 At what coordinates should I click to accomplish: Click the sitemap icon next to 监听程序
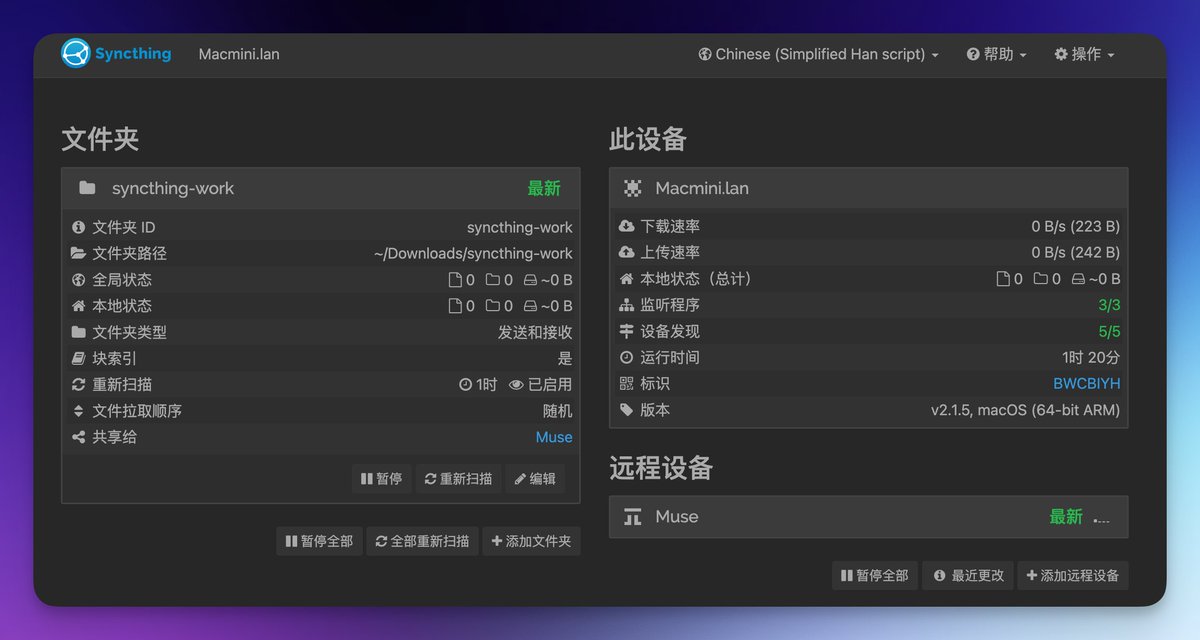click(627, 305)
